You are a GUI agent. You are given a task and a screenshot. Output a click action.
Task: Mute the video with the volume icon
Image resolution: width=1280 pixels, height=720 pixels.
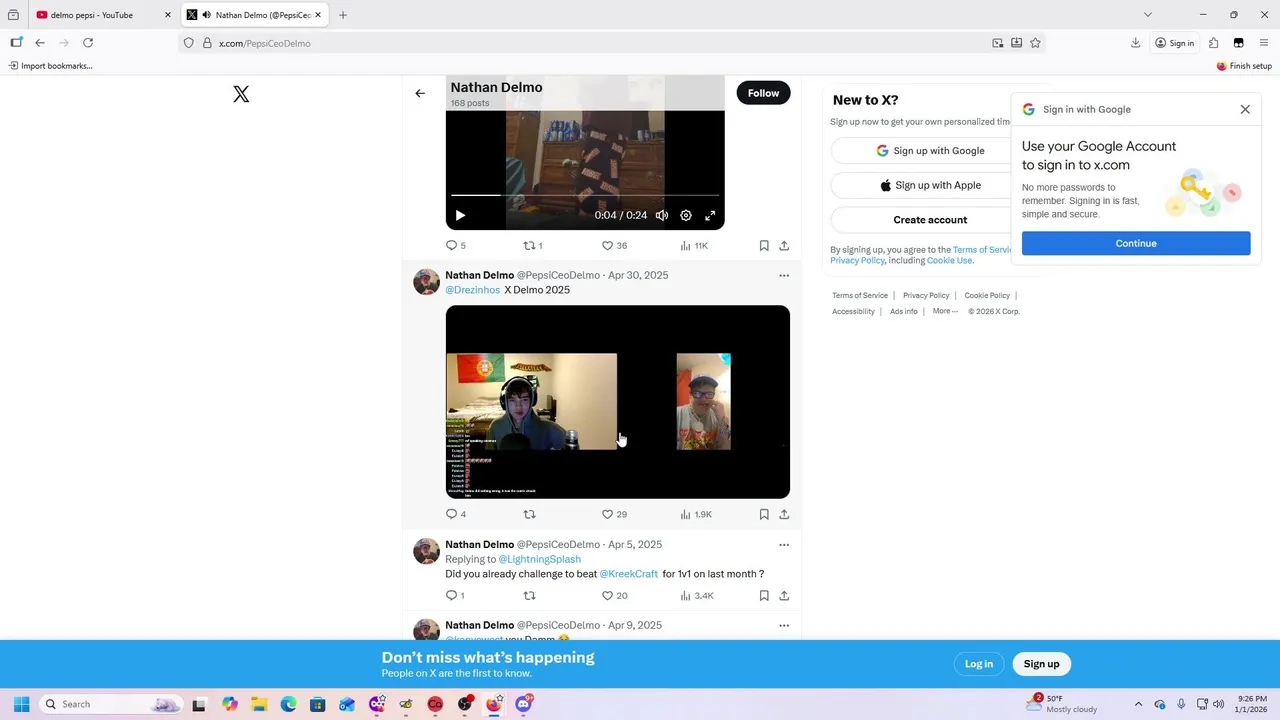tap(662, 215)
